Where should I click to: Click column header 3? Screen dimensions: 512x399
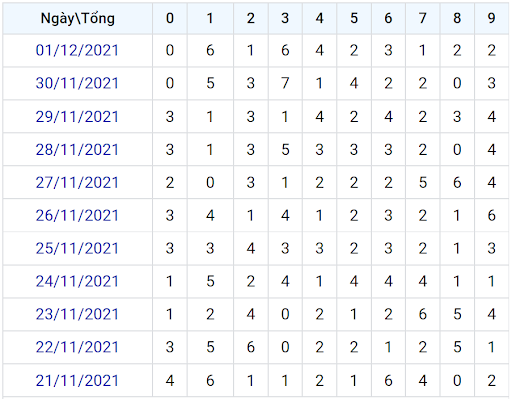(x=285, y=18)
